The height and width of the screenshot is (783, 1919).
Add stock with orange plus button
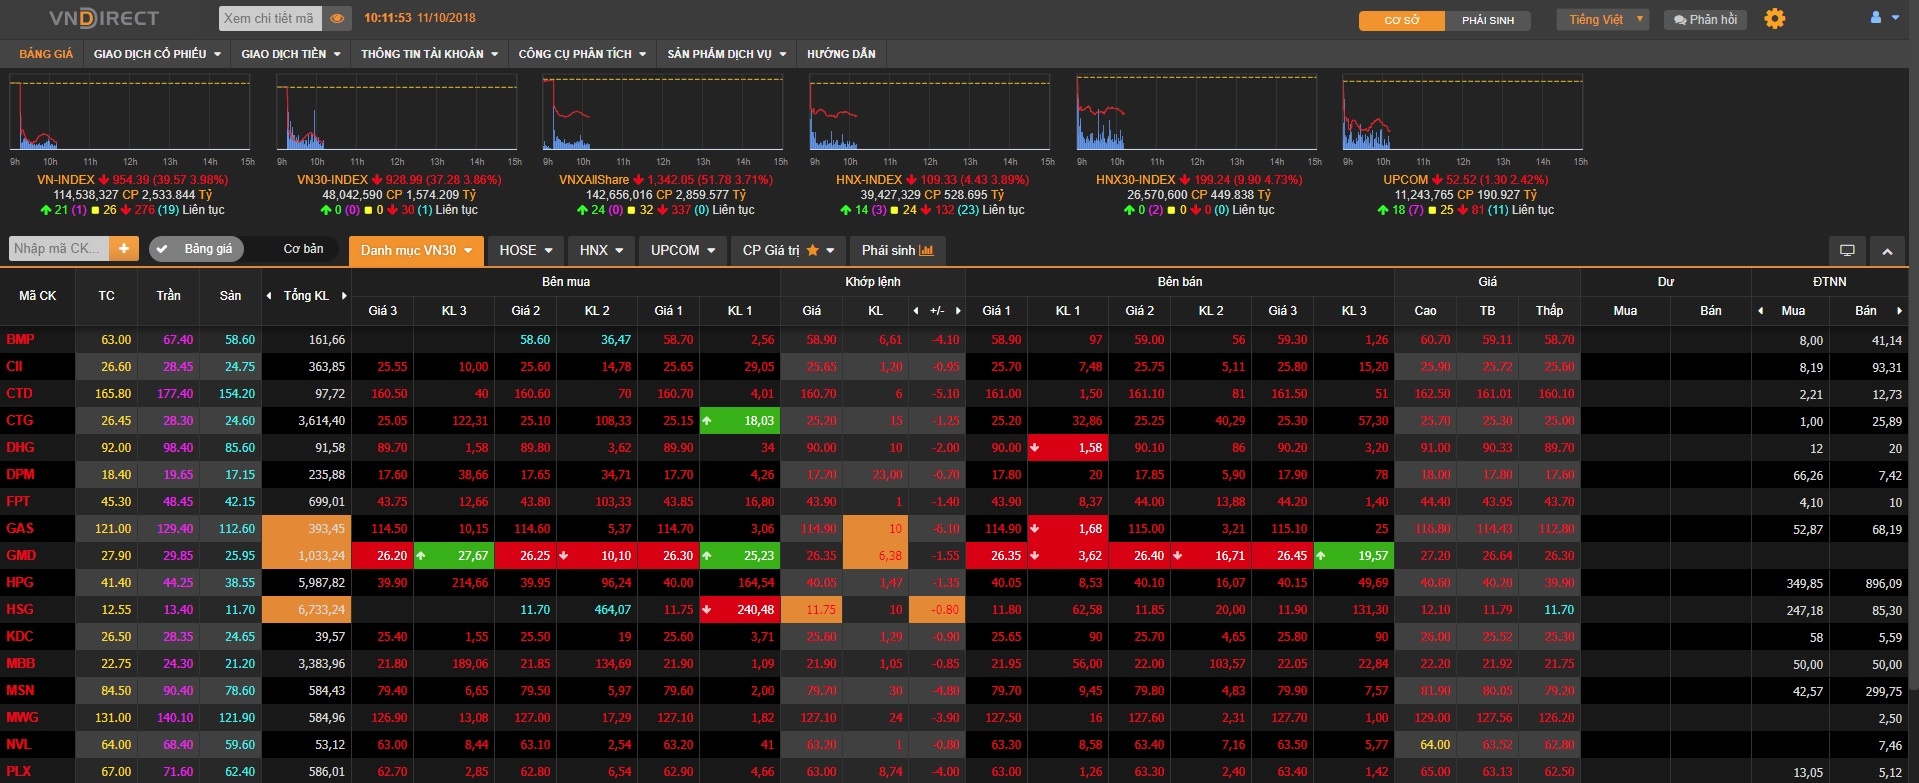pos(124,249)
